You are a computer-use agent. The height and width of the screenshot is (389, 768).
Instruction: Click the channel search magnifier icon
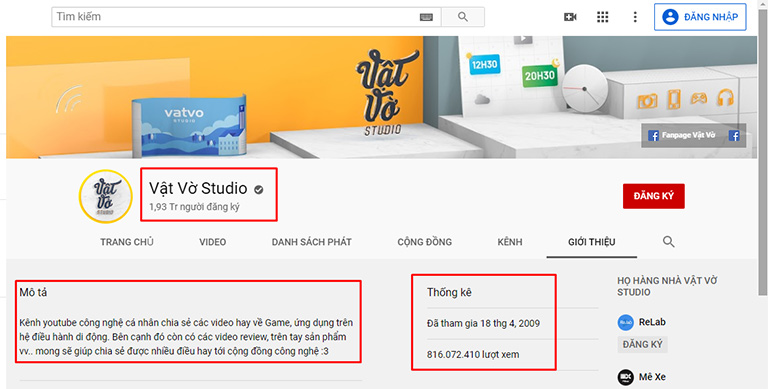click(x=669, y=242)
